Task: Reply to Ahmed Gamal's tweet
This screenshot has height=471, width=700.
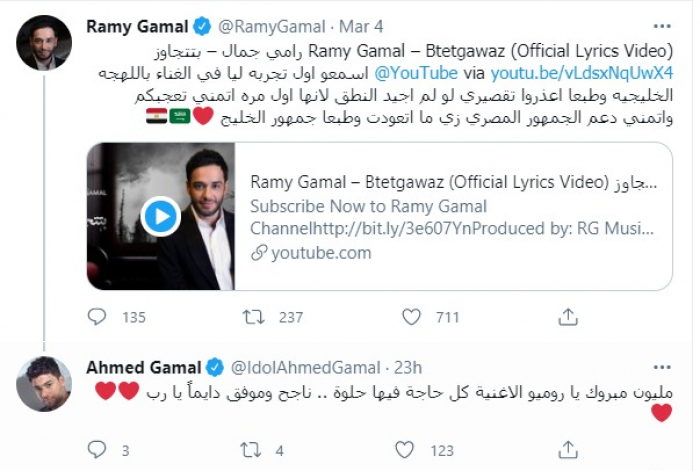Action: (x=97, y=449)
